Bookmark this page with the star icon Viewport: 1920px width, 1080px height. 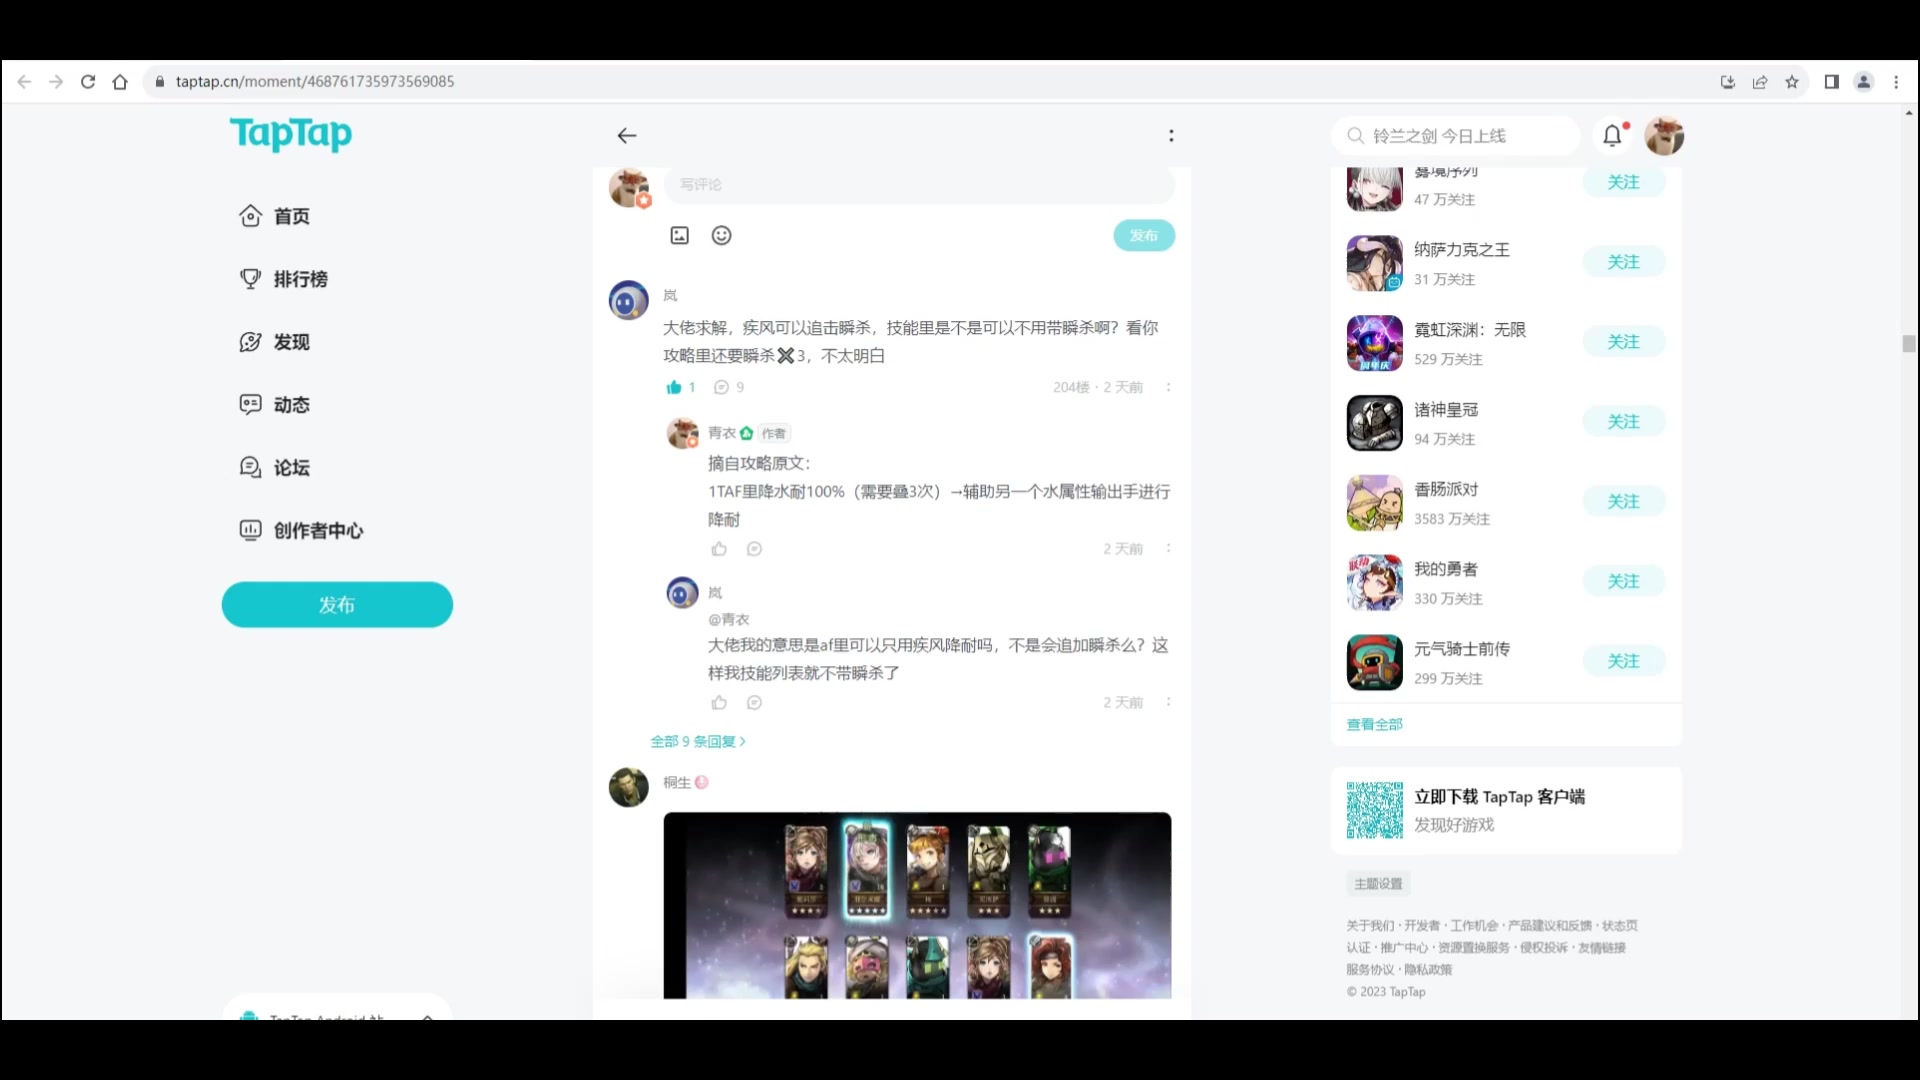point(1792,82)
